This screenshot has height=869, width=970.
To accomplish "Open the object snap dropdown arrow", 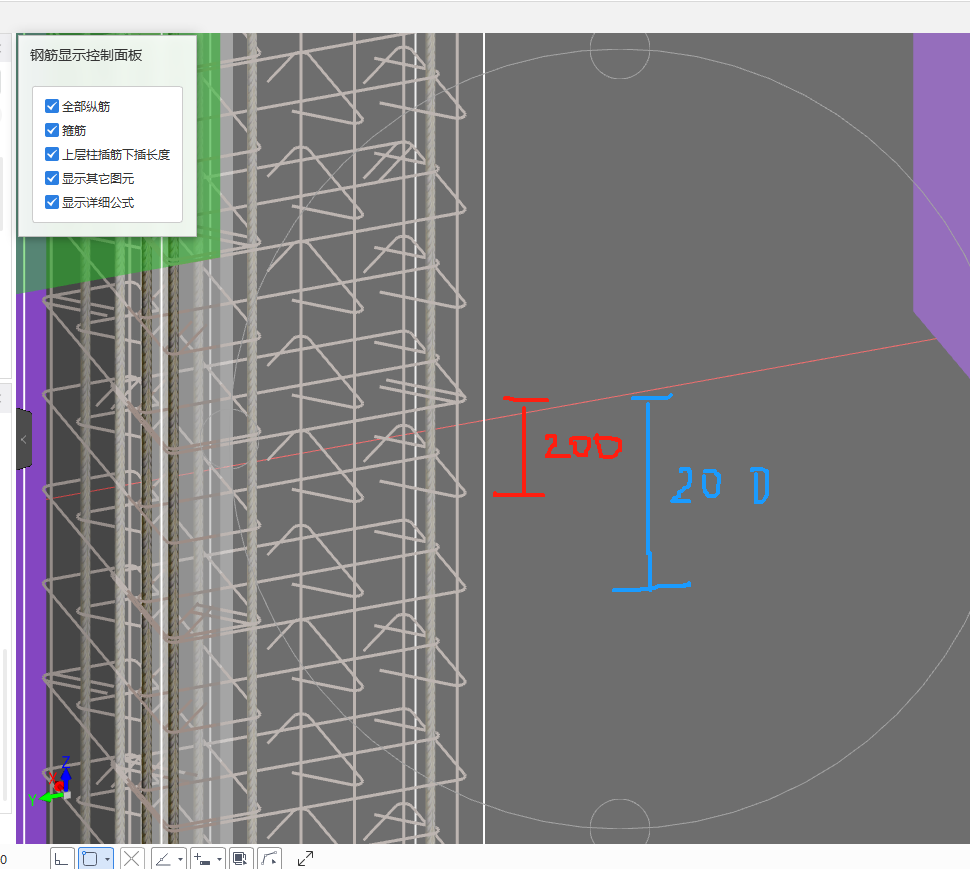I will pyautogui.click(x=108, y=859).
